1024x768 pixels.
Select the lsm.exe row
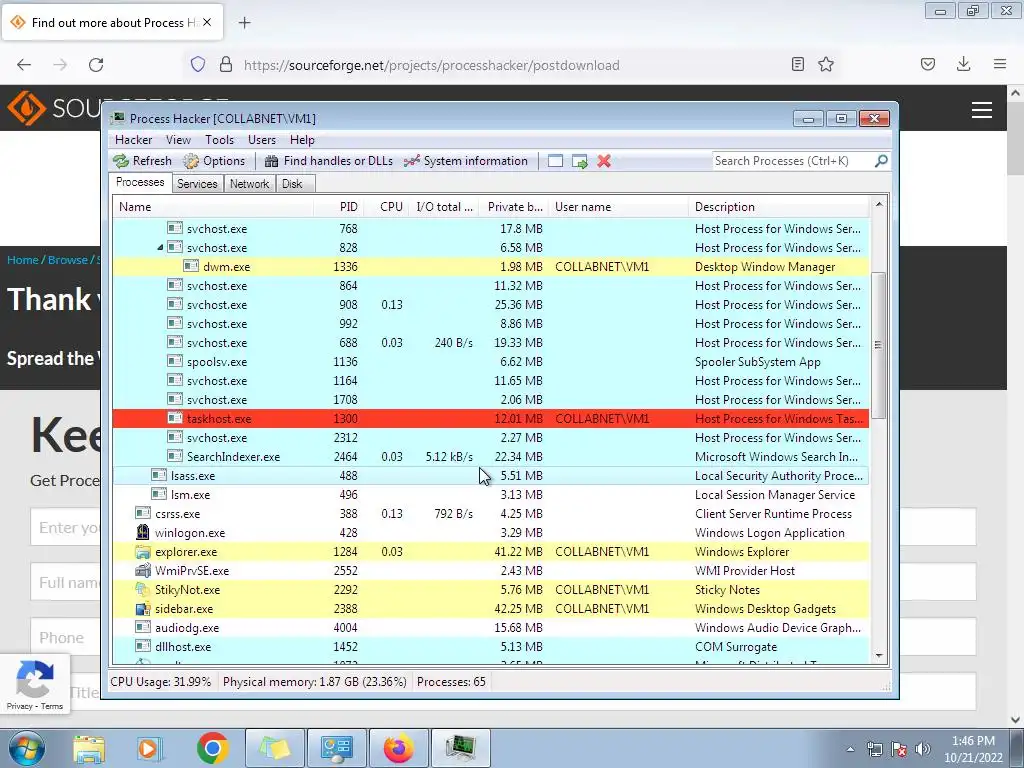point(490,494)
